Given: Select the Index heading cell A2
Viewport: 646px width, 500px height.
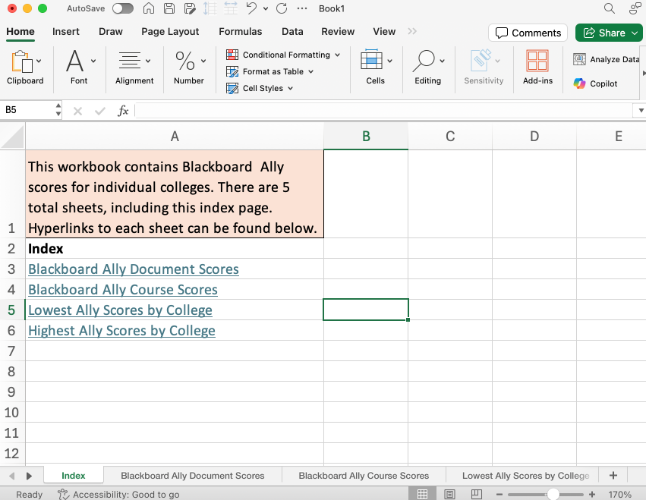Looking at the screenshot, I should tap(175, 249).
